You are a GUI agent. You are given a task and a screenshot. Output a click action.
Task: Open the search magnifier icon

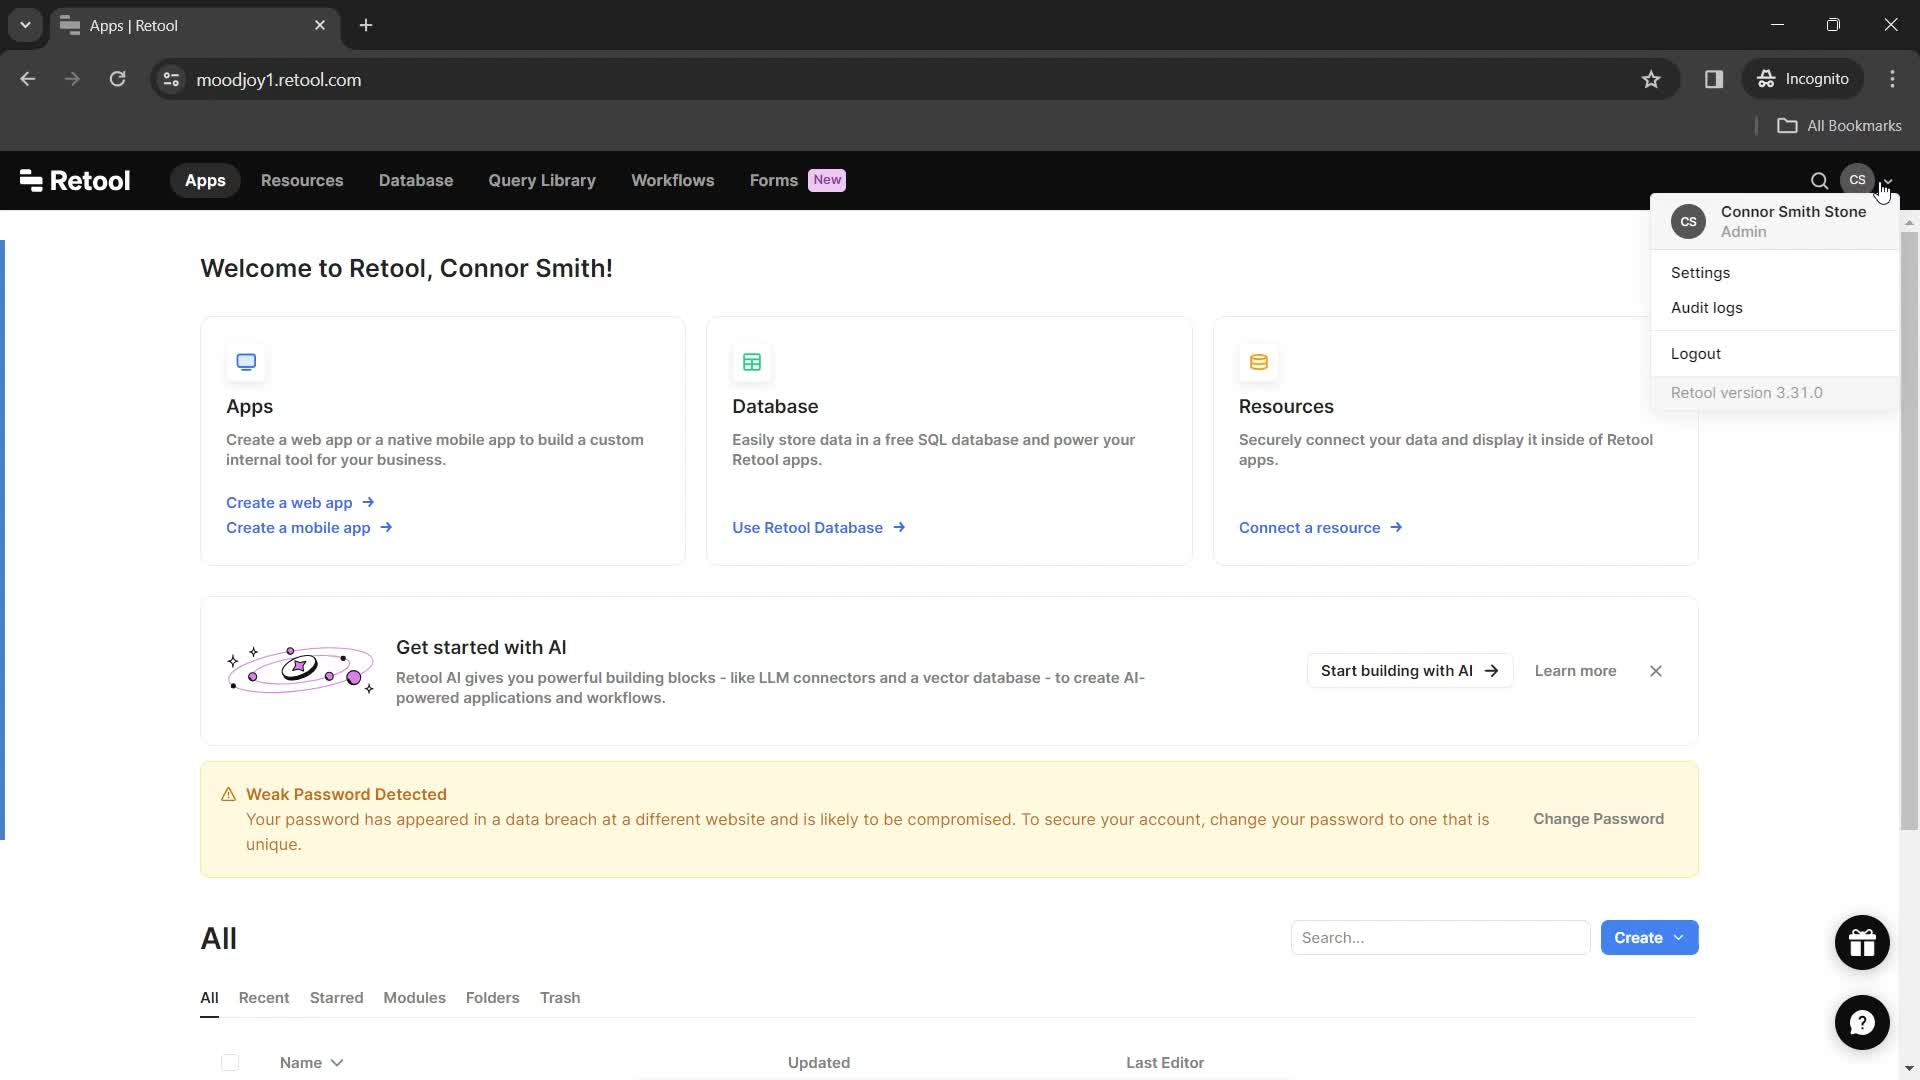tap(1819, 180)
